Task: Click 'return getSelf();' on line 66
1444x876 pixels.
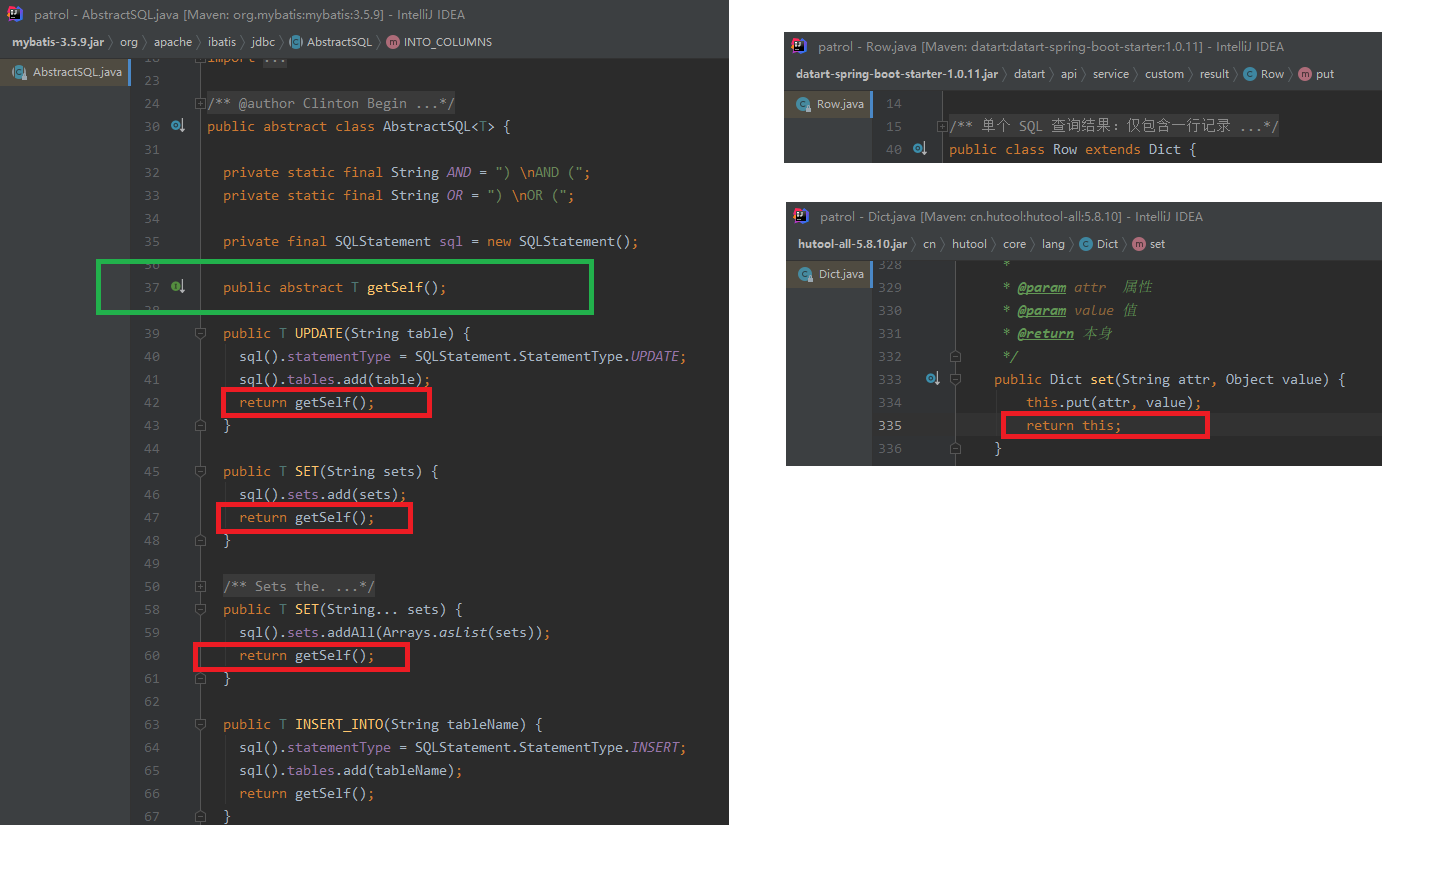Action: click(307, 793)
